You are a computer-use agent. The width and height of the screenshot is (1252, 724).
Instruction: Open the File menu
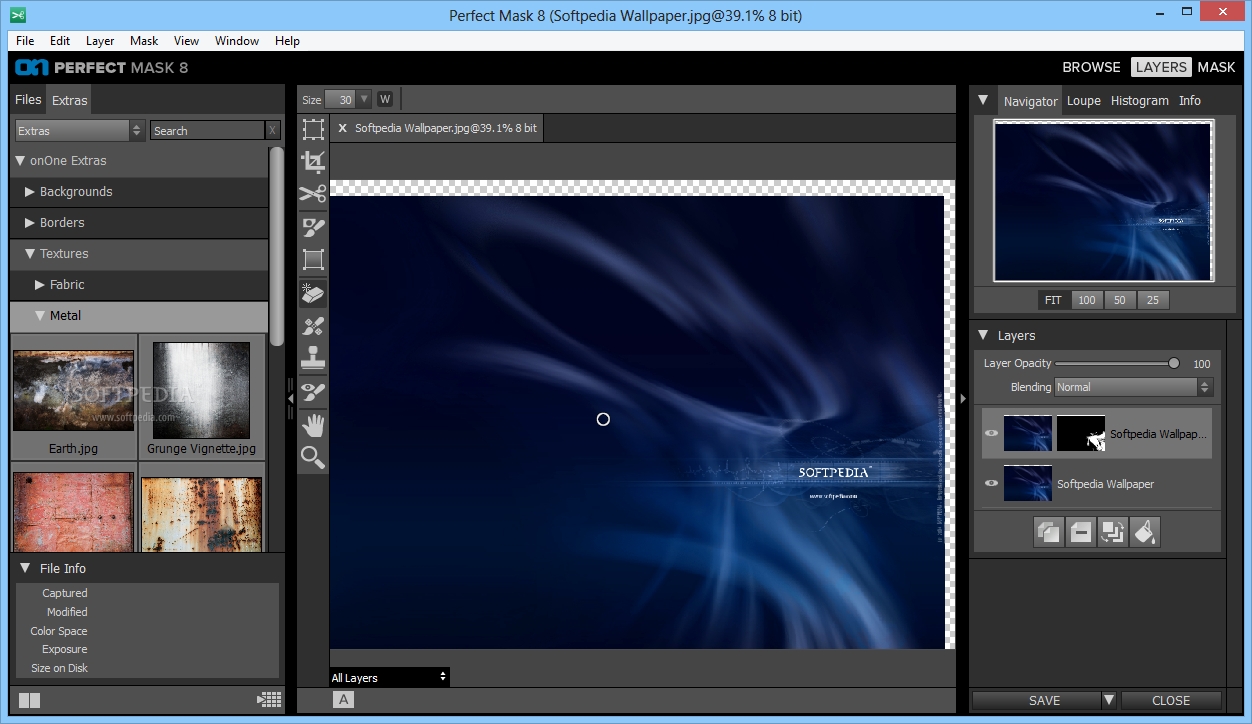coord(25,41)
